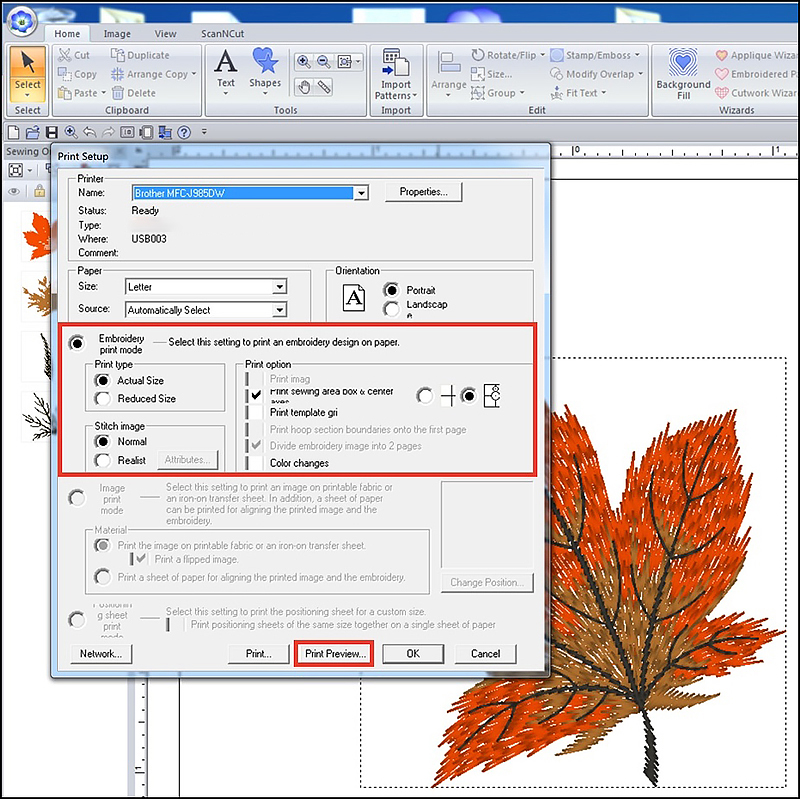Open the paper Source dropdown
Viewport: 800px width, 799px height.
point(279,310)
